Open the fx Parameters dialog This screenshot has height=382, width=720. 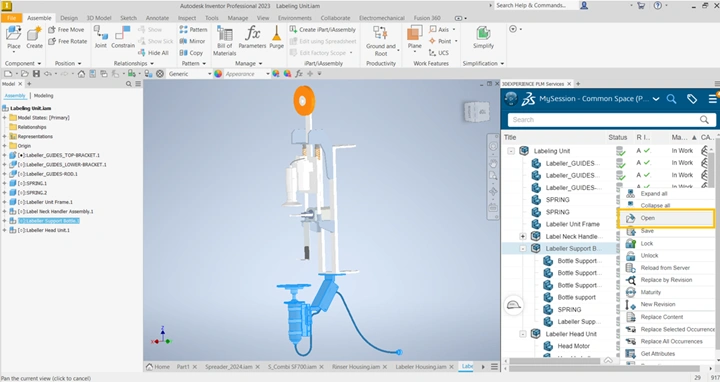252,37
